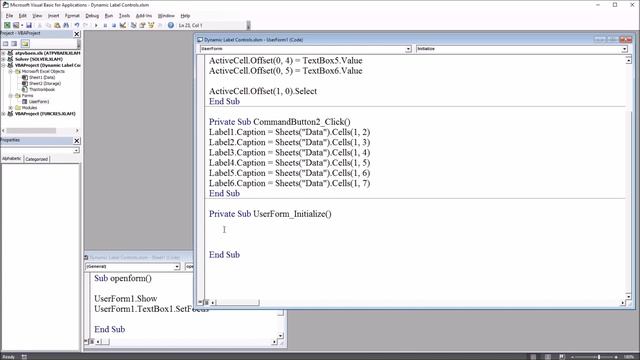Open the Run menu

109,16
